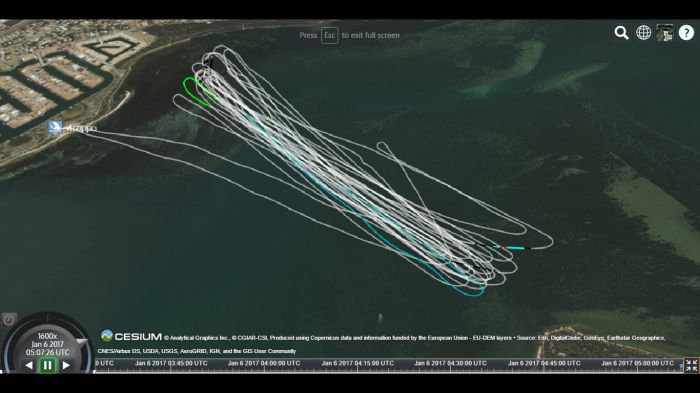
Task: Play the animation forward
Action: (66, 365)
